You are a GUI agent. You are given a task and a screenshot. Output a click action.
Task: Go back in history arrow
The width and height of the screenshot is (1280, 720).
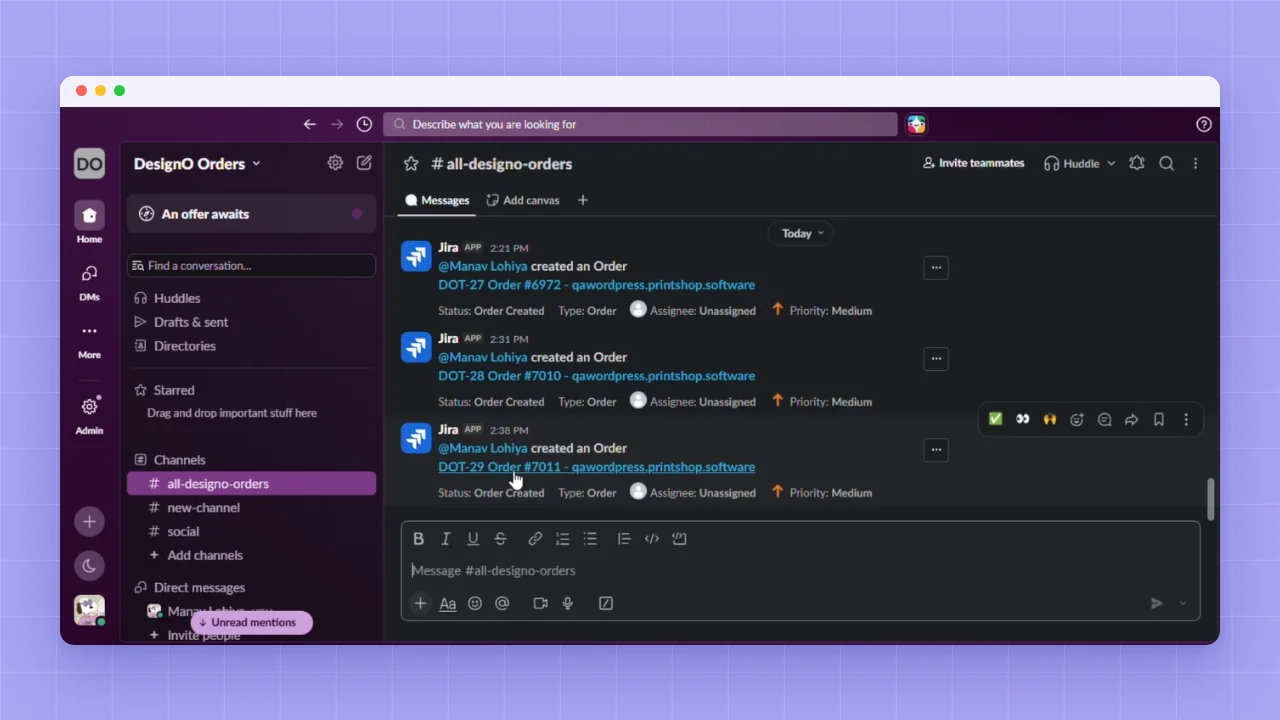(x=309, y=124)
